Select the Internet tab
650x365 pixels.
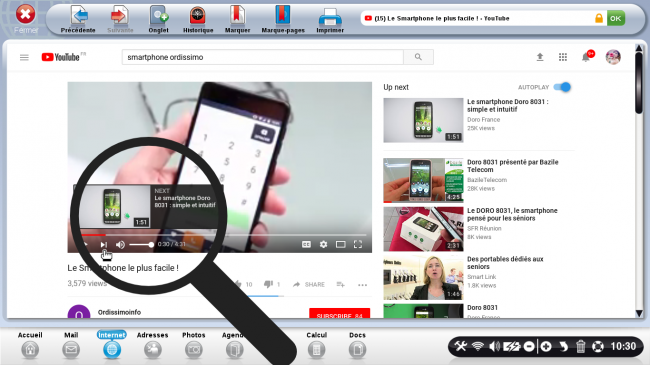112,345
